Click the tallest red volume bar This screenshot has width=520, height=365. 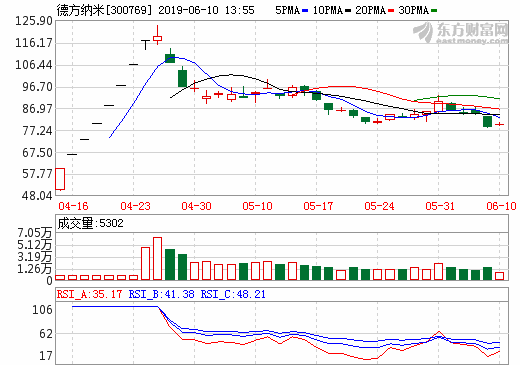[x=157, y=259]
